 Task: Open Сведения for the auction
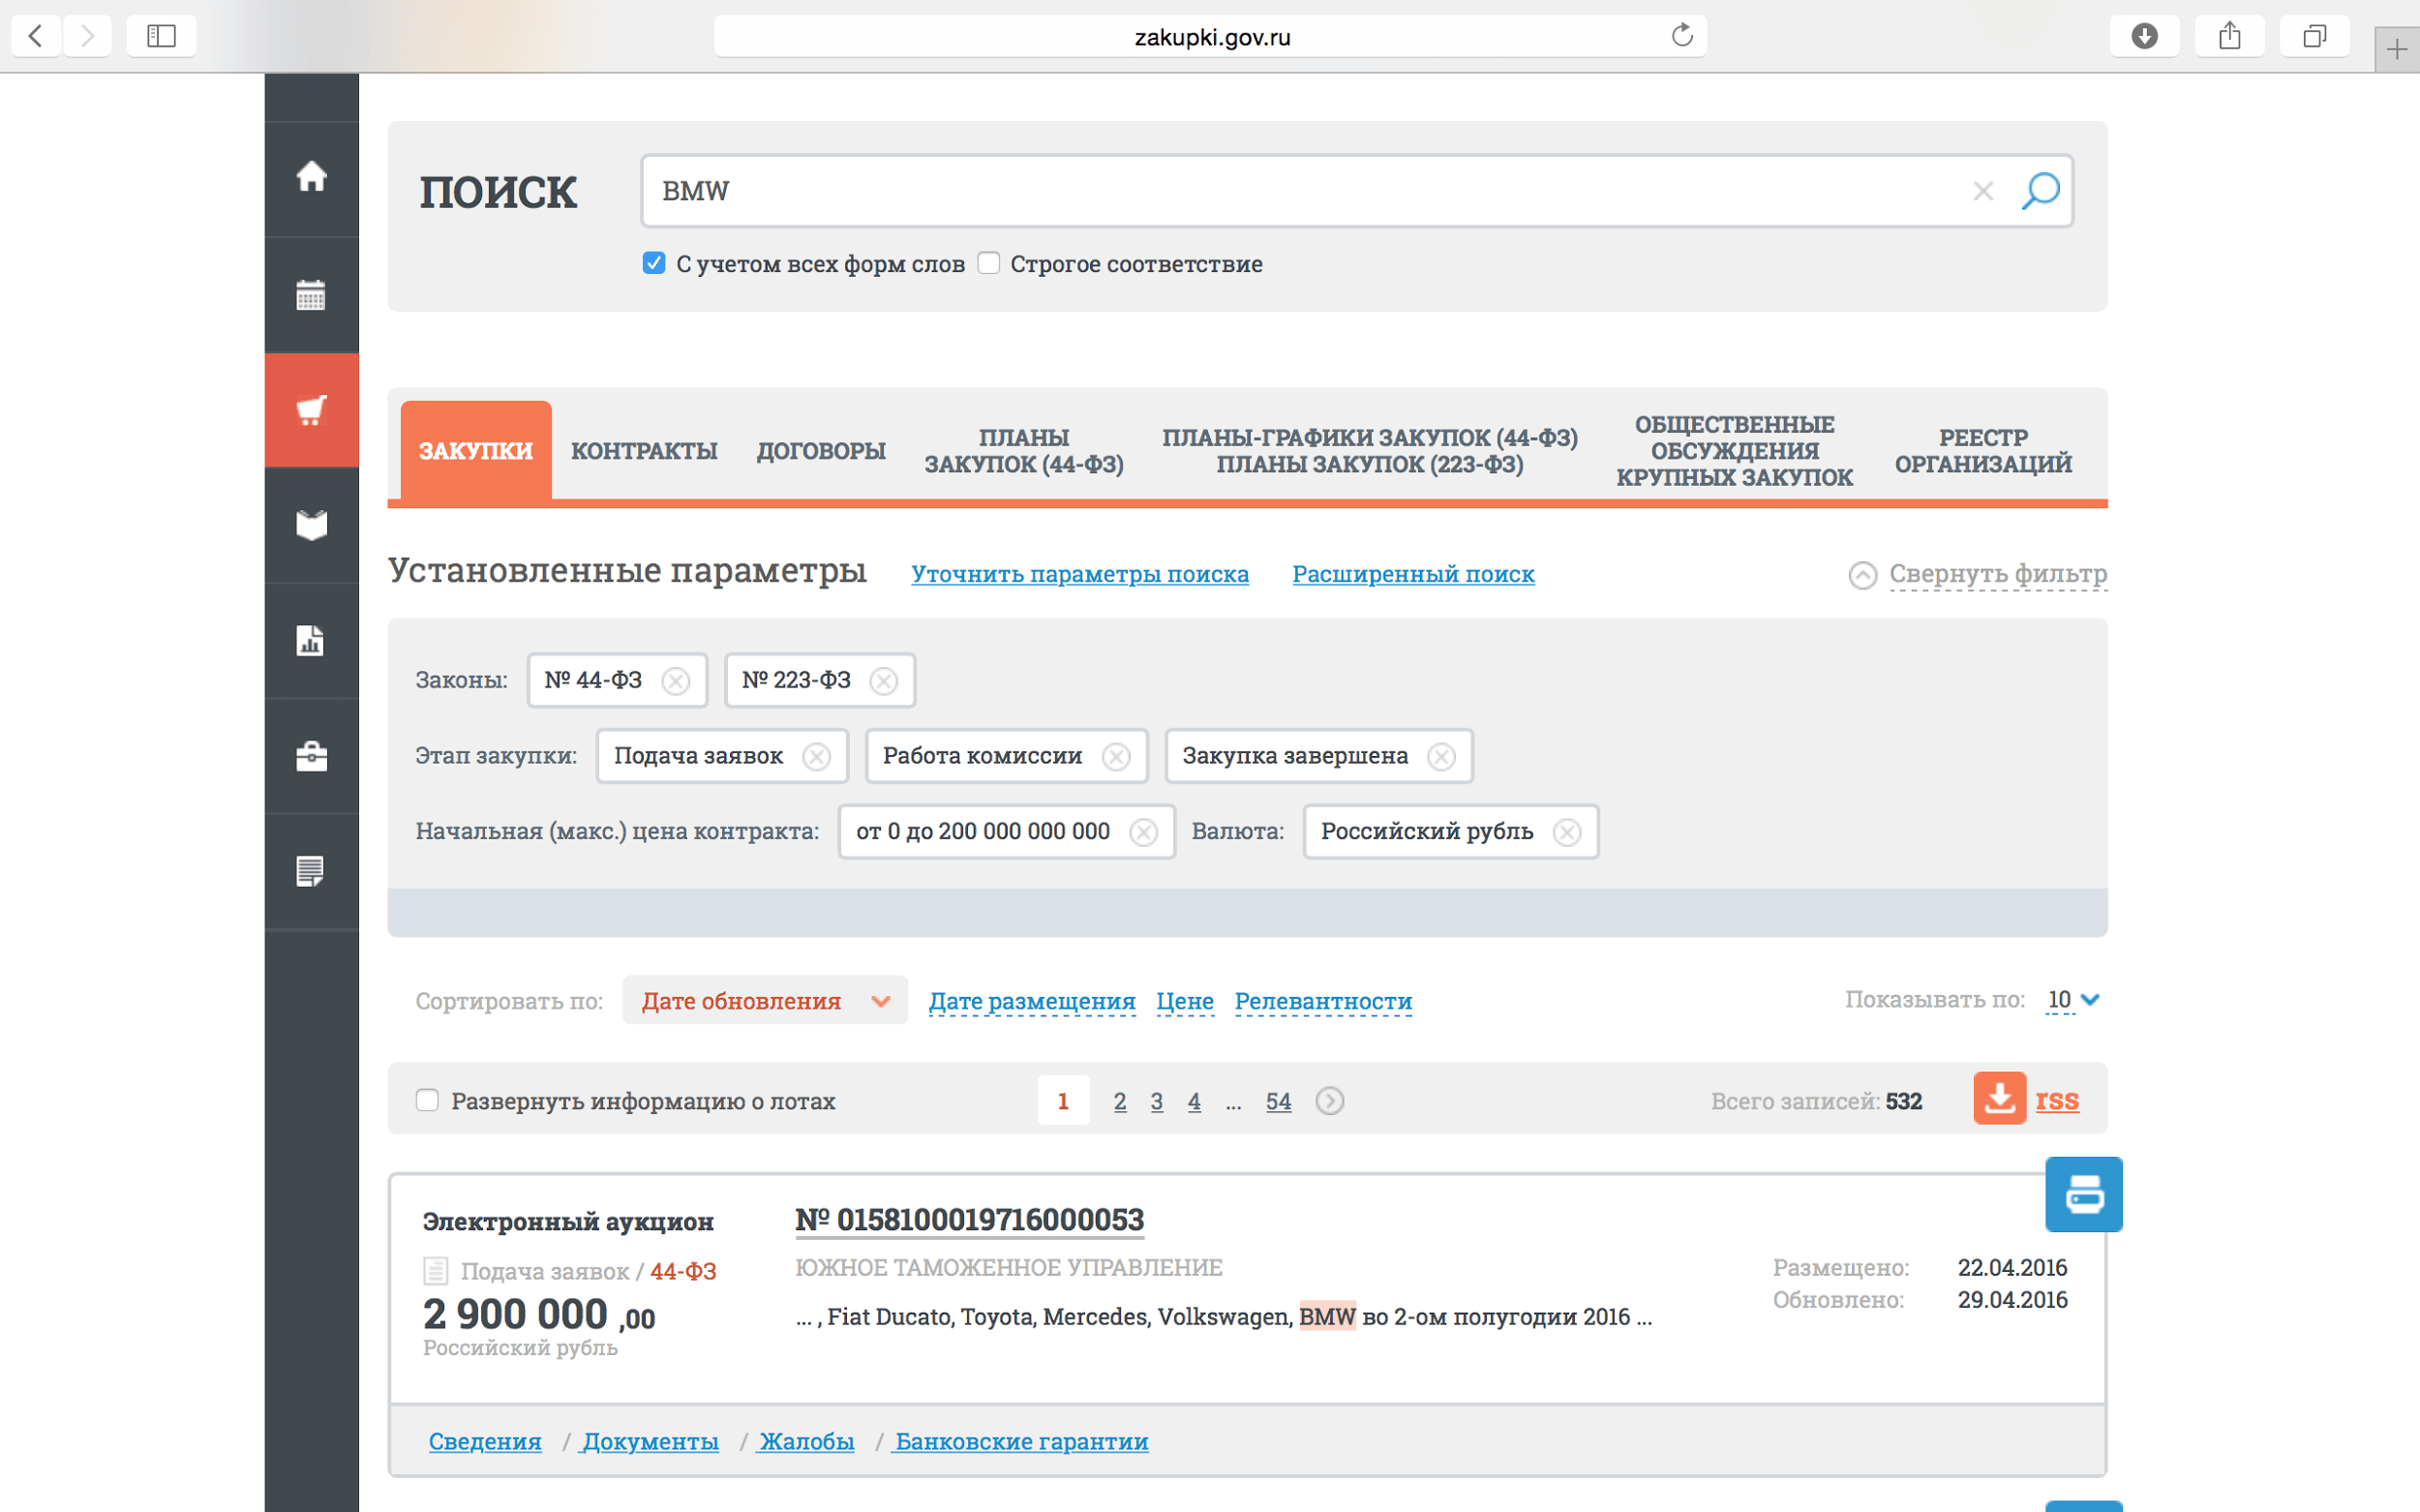click(485, 1441)
